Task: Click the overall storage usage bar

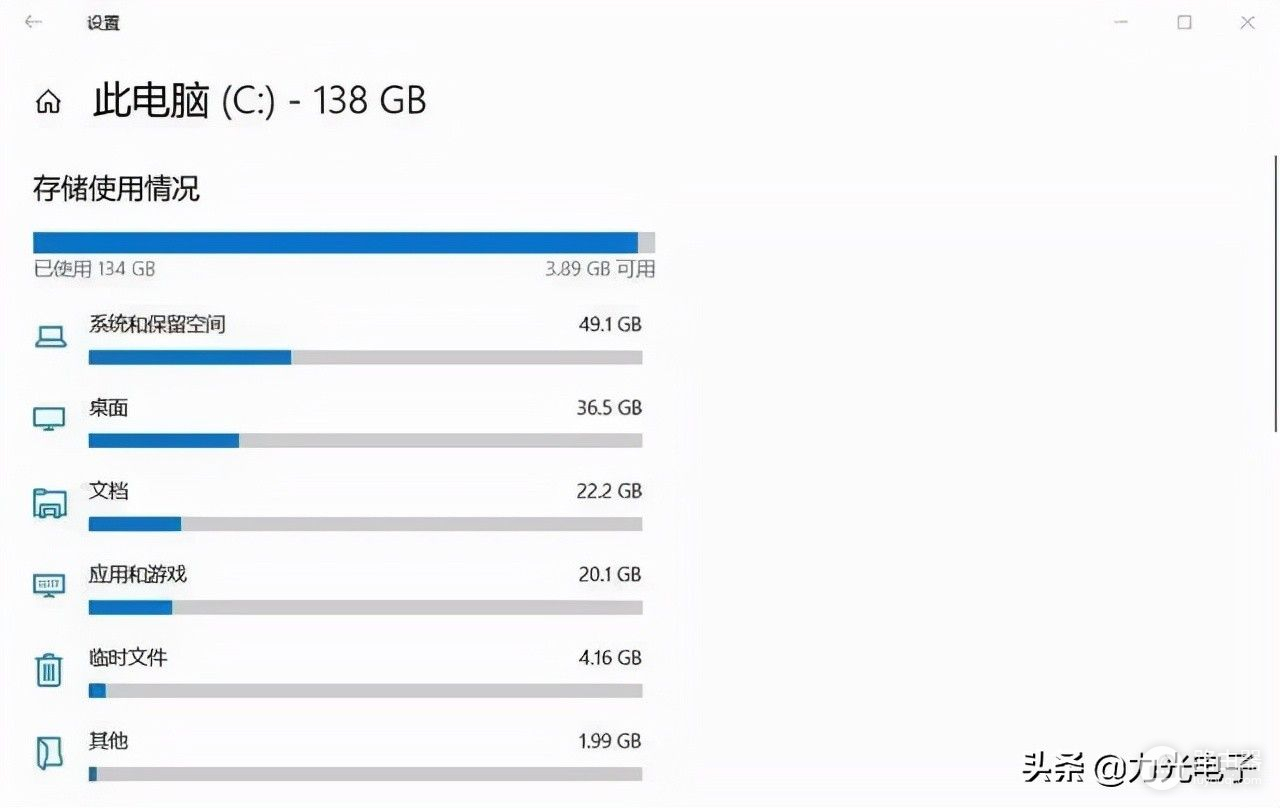Action: click(344, 243)
